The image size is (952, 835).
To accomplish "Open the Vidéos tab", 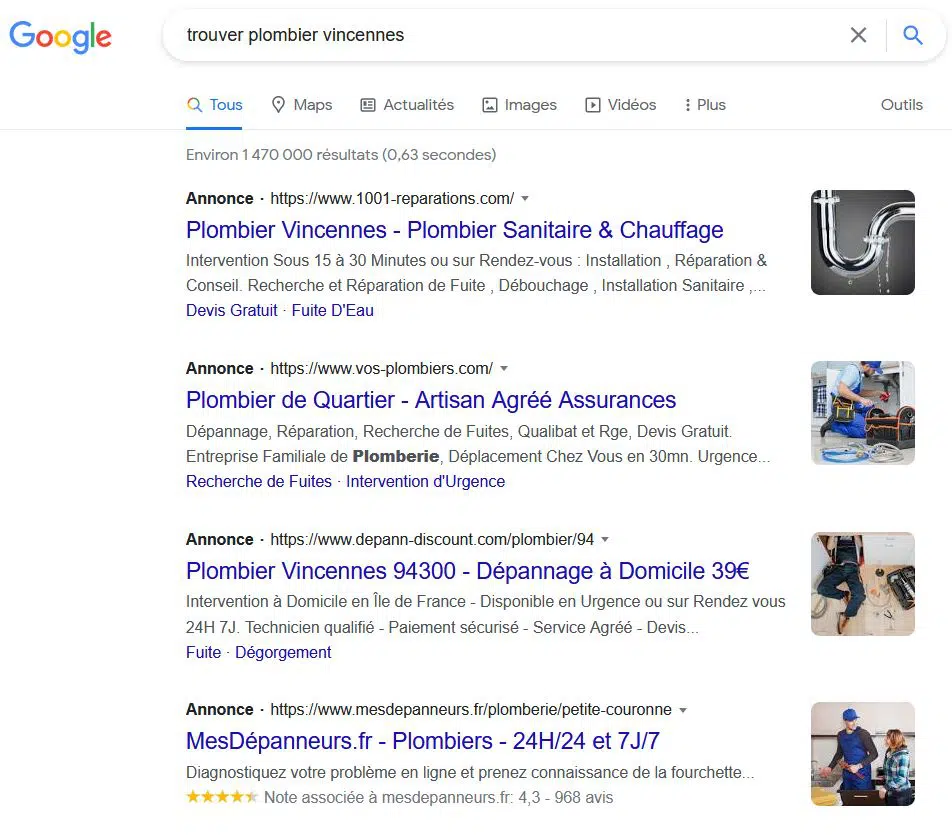I will click(x=620, y=105).
